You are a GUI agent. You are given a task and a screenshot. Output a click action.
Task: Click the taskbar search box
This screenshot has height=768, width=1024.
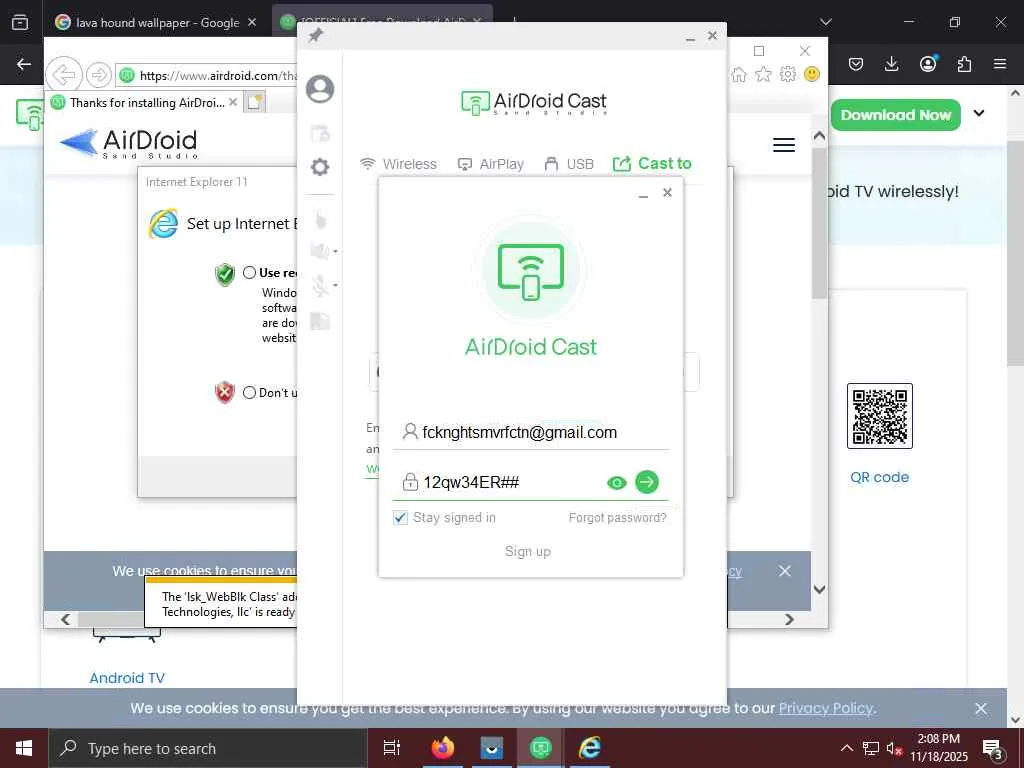[208, 748]
